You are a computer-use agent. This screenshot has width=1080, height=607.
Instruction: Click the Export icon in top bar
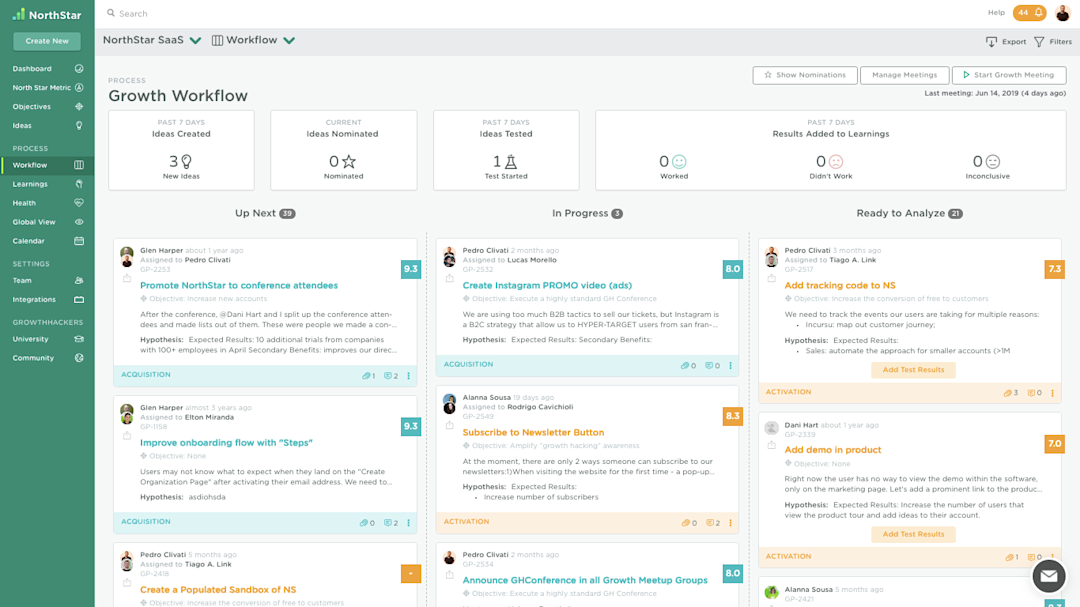[991, 41]
